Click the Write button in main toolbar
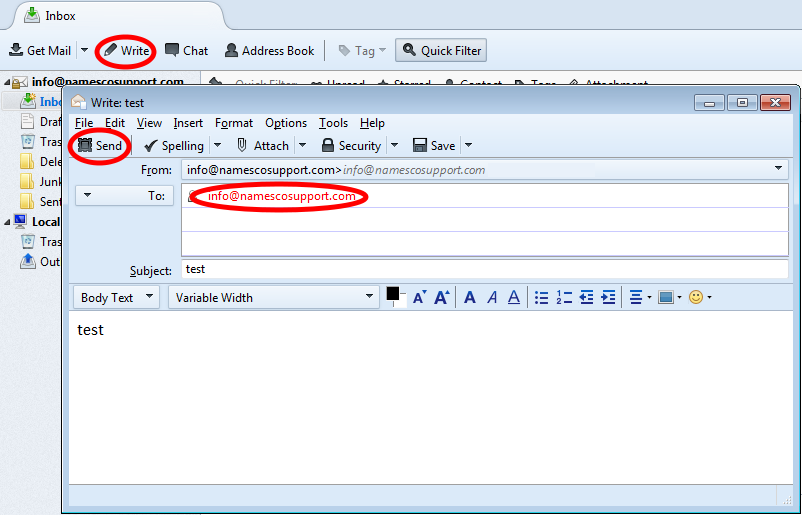 (126, 51)
